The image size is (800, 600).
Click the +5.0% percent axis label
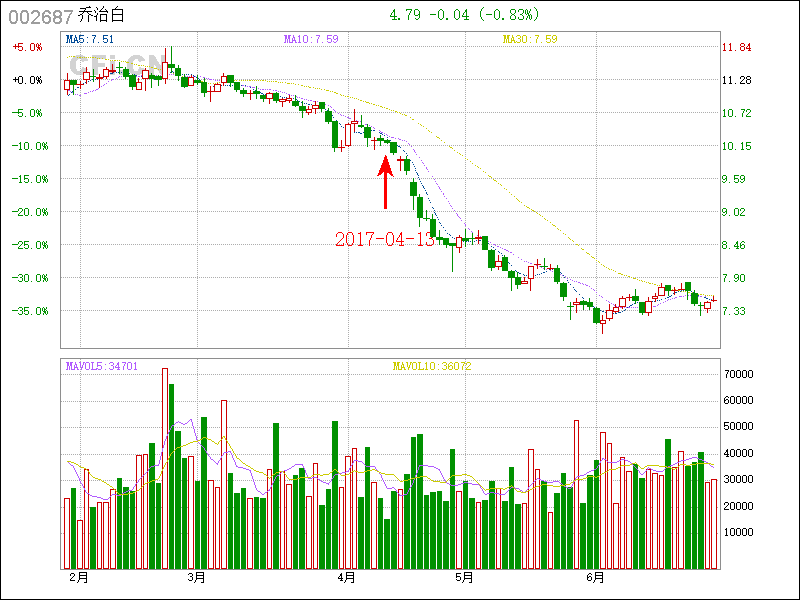coord(27,47)
